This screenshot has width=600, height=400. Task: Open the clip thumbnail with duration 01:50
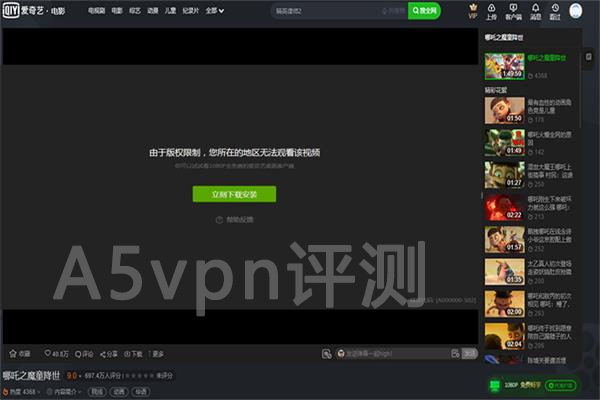tap(504, 110)
